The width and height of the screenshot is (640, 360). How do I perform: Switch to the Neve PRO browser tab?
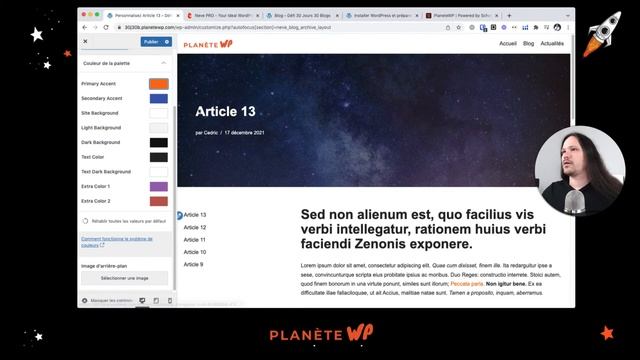pos(222,16)
